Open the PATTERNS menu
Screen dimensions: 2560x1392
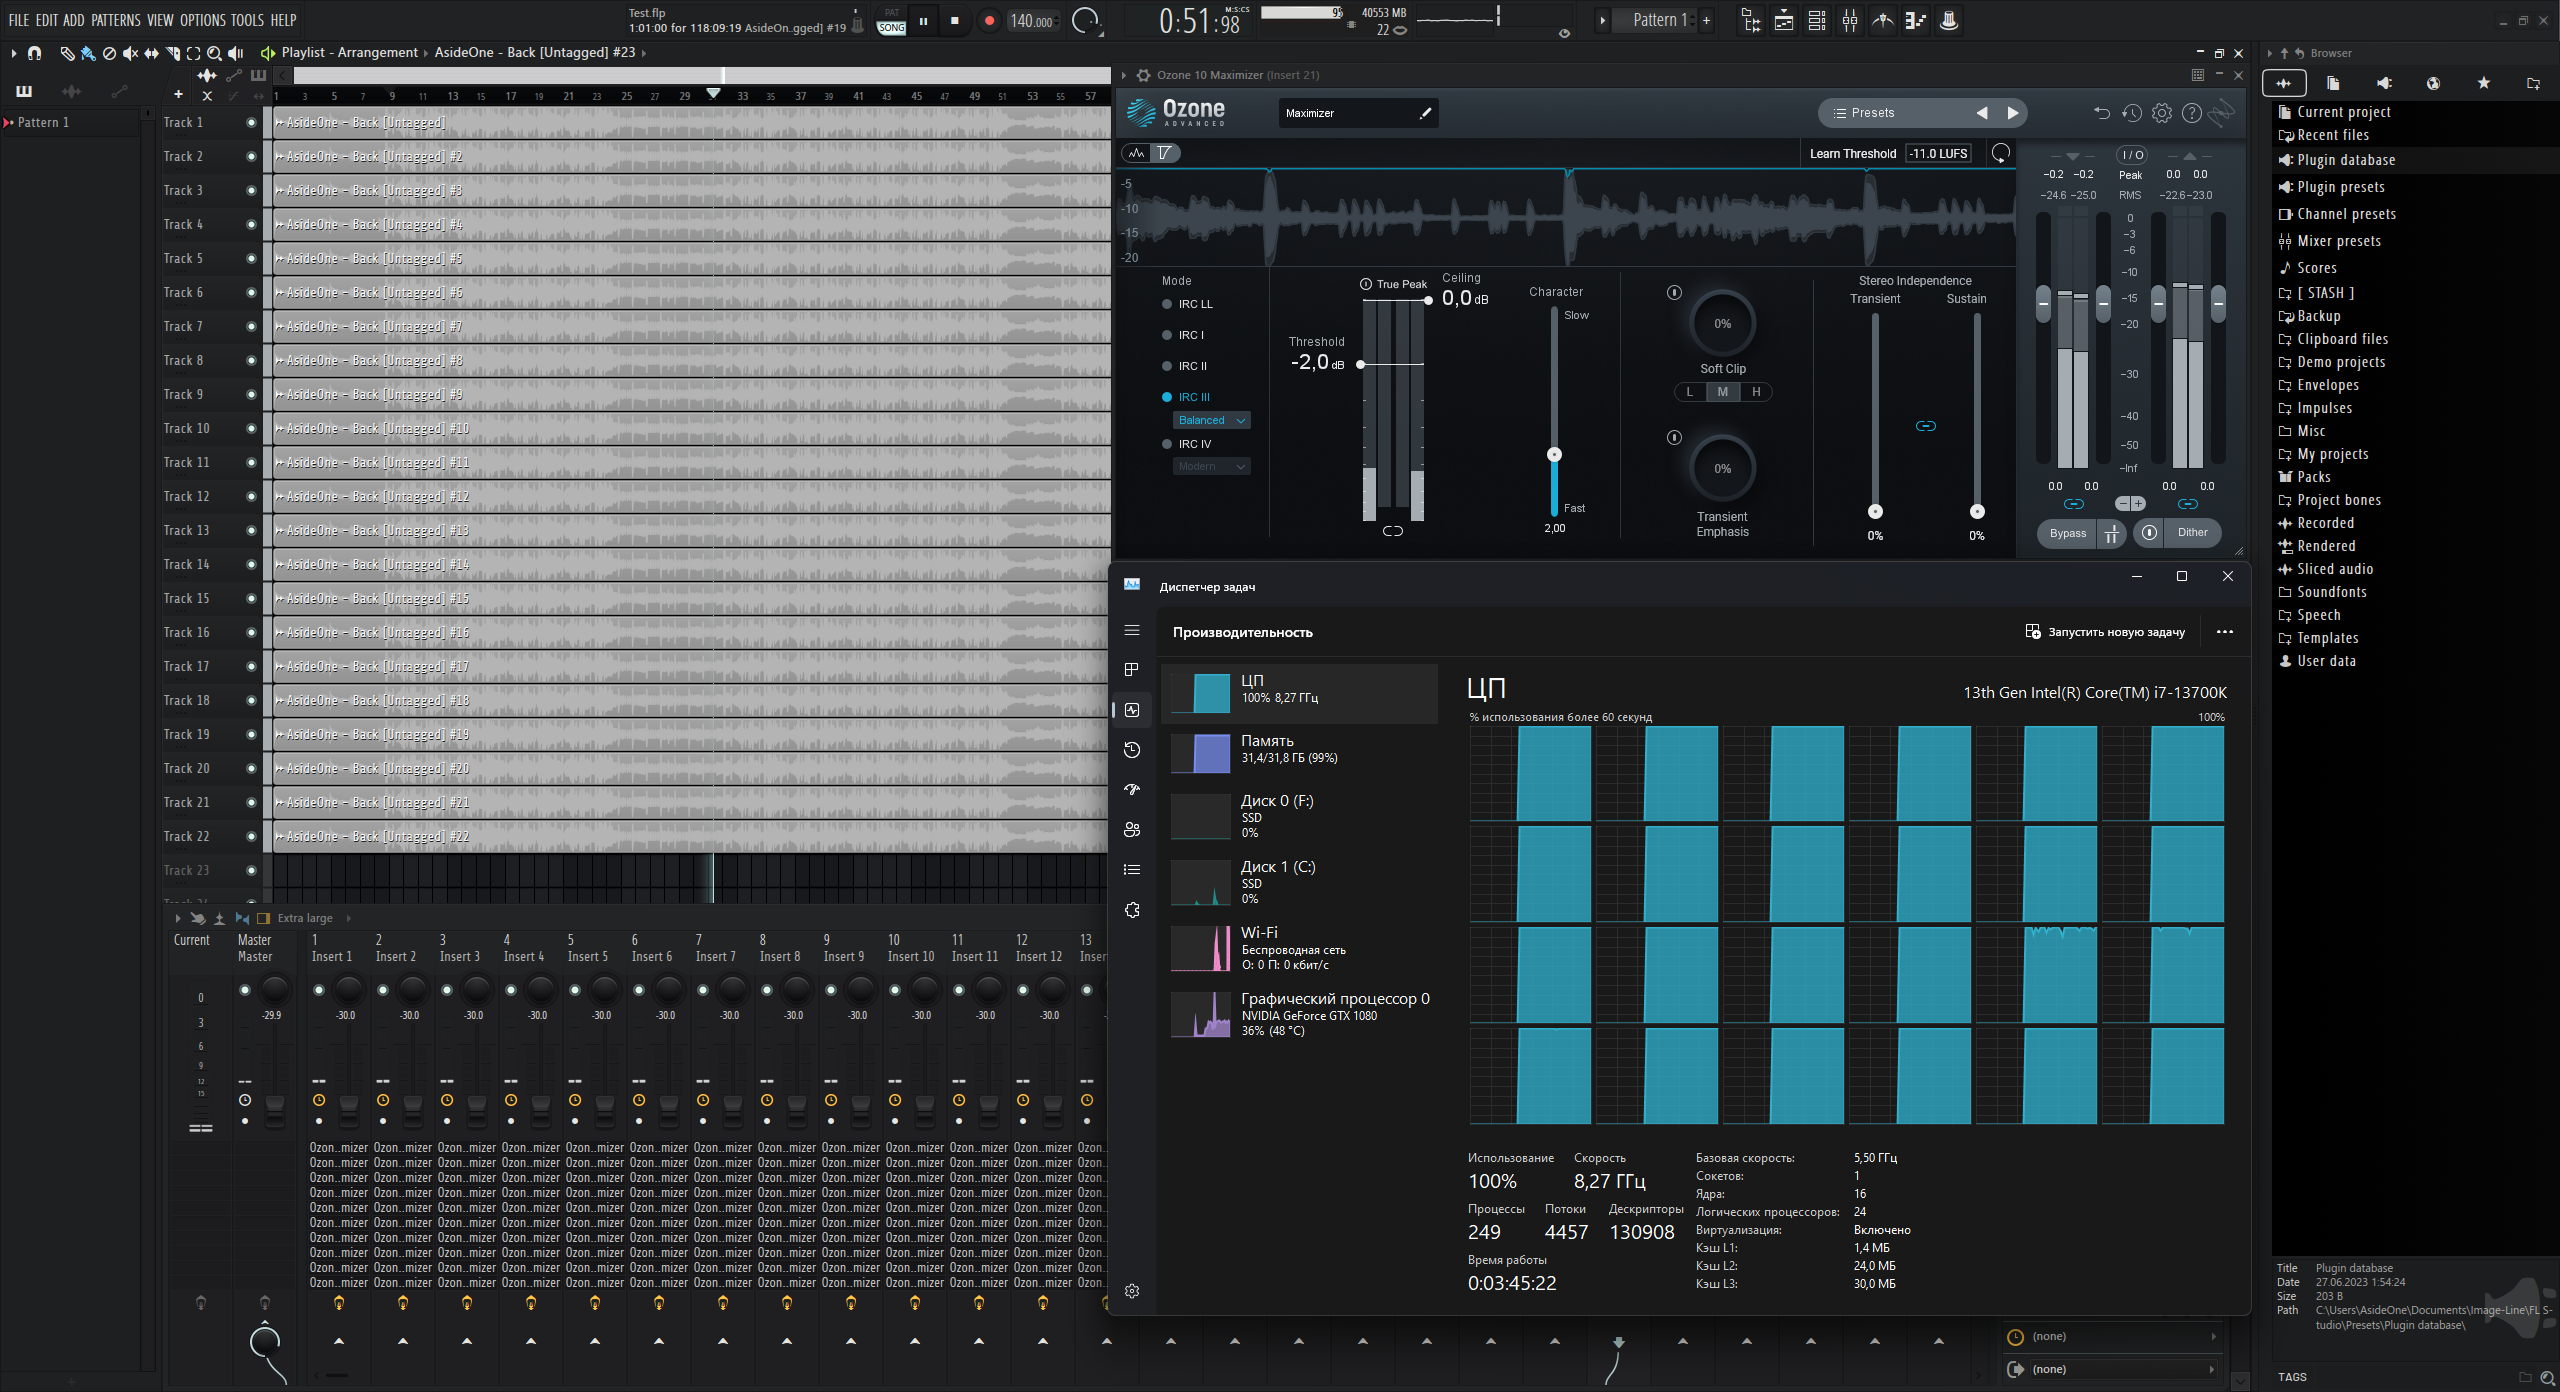115,20
